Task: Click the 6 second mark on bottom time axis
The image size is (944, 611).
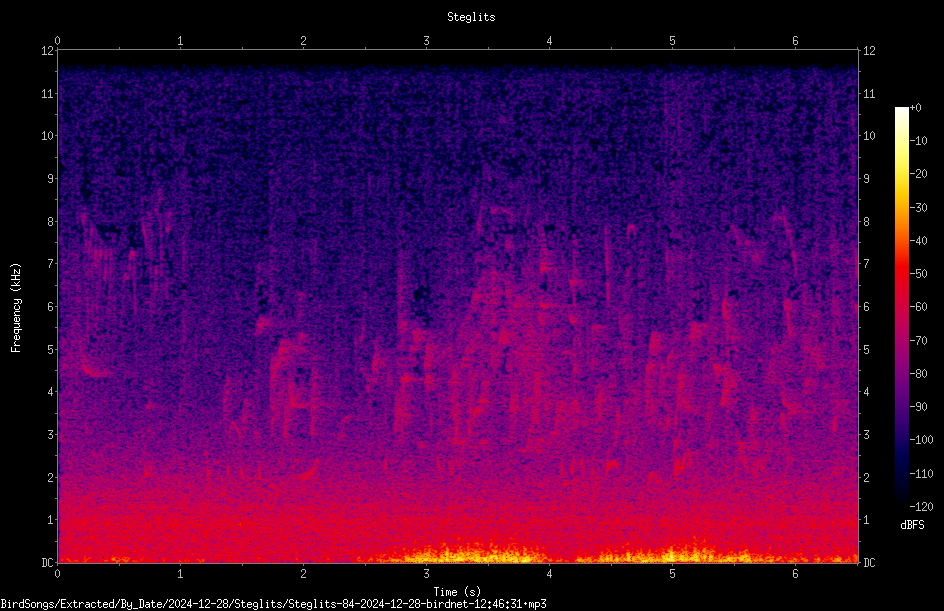Action: tap(795, 574)
